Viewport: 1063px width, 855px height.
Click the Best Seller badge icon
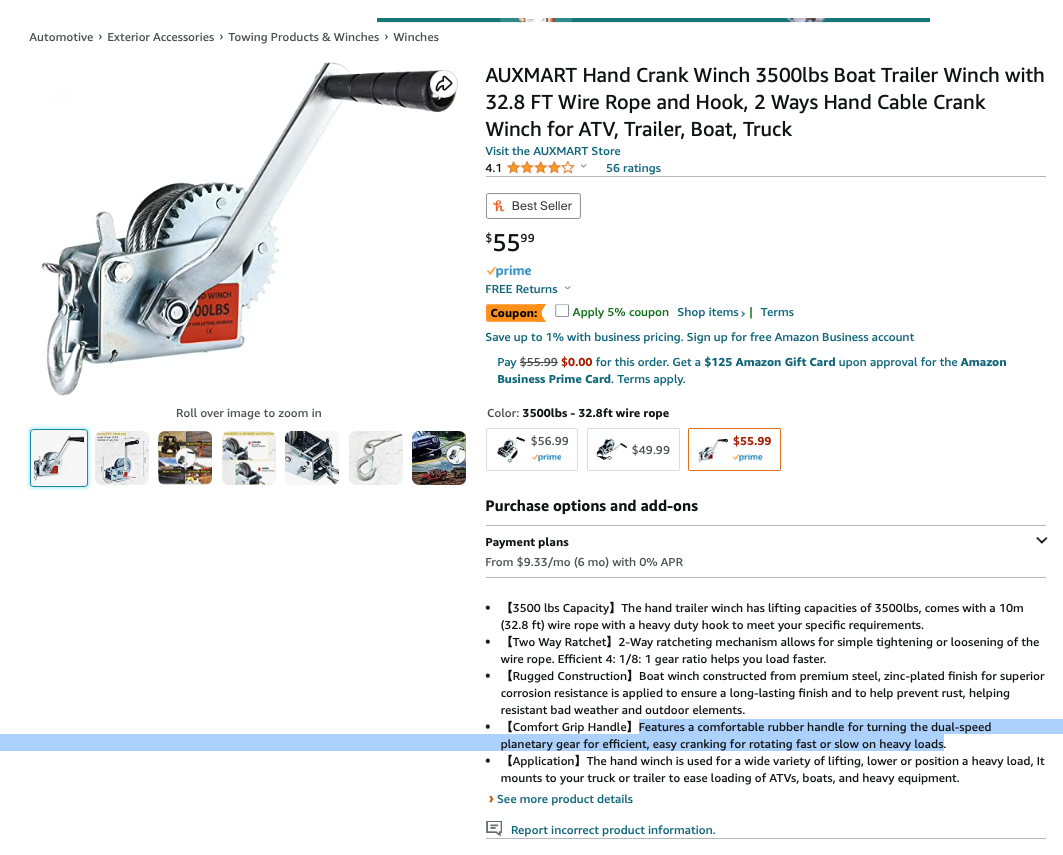(499, 205)
